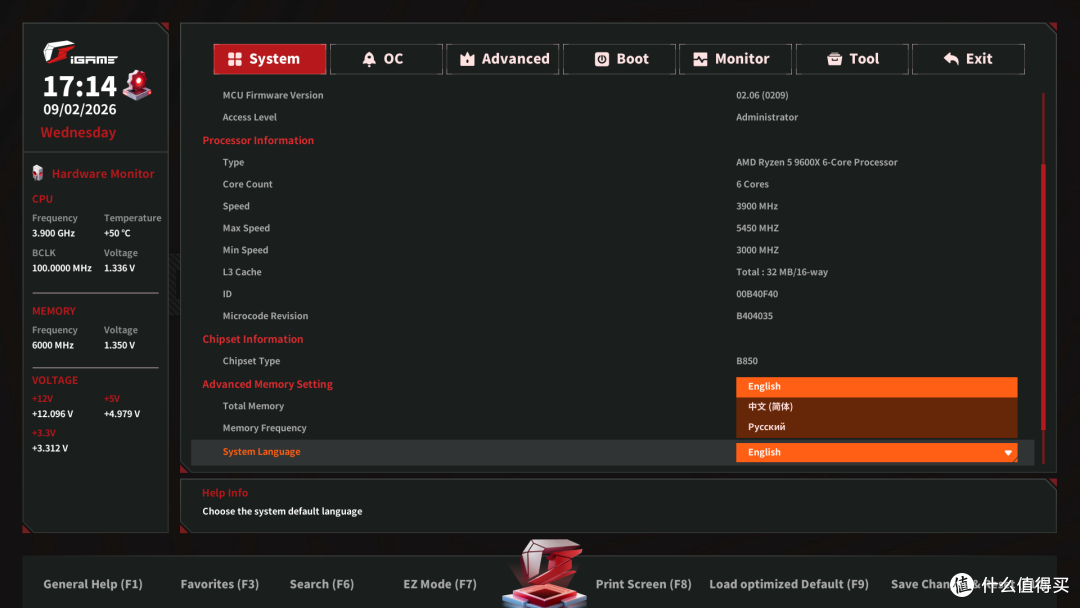Image resolution: width=1080 pixels, height=608 pixels.
Task: Click the Access Level label
Action: (x=249, y=117)
